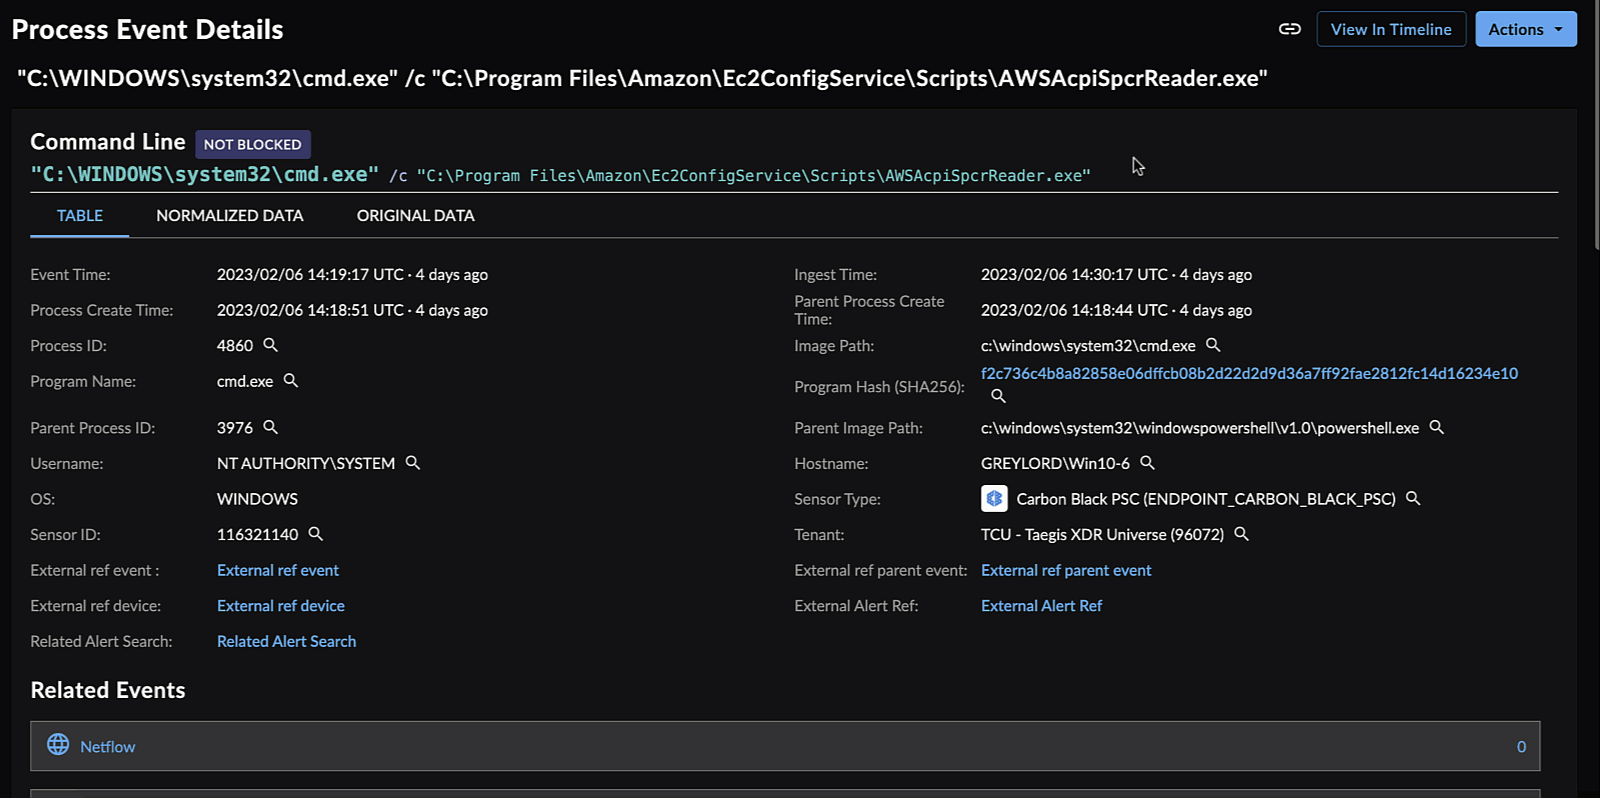Search for Parent Process ID 3976
Image resolution: width=1600 pixels, height=798 pixels.
tap(270, 427)
